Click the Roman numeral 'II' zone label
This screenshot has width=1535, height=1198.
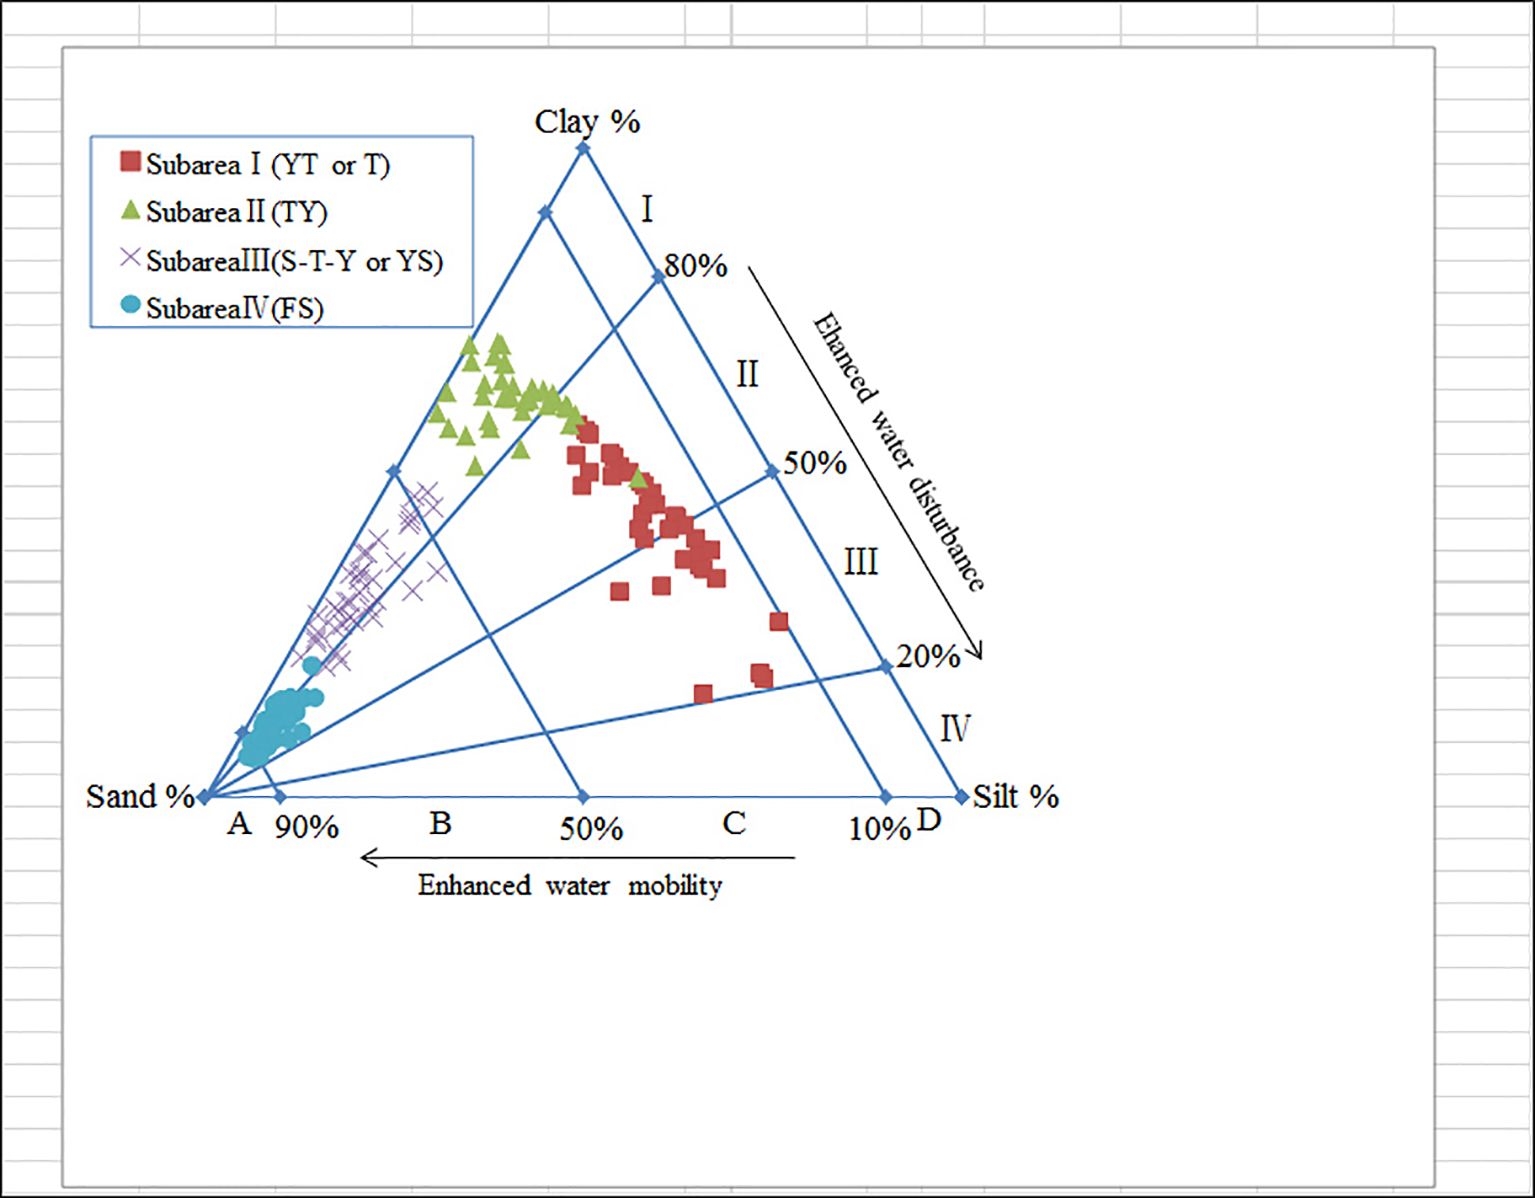[x=747, y=374]
